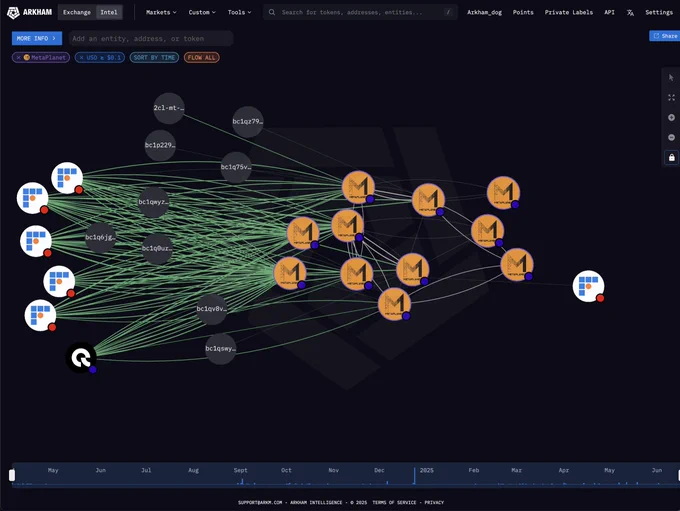This screenshot has width=680, height=511.
Task: Click the MORE INFO button
Action: point(36,38)
